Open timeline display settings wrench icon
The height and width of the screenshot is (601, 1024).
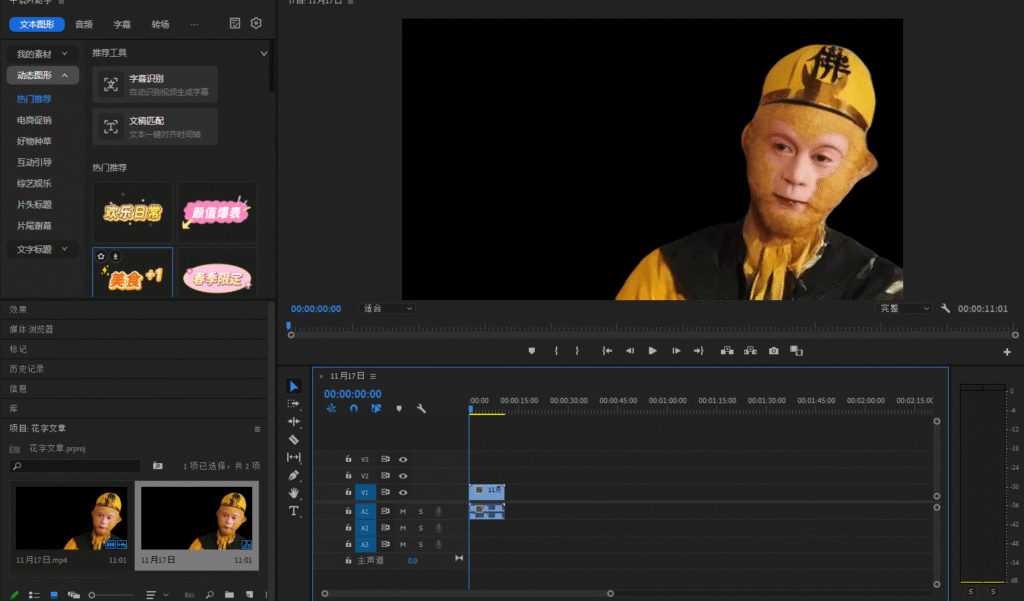point(421,409)
